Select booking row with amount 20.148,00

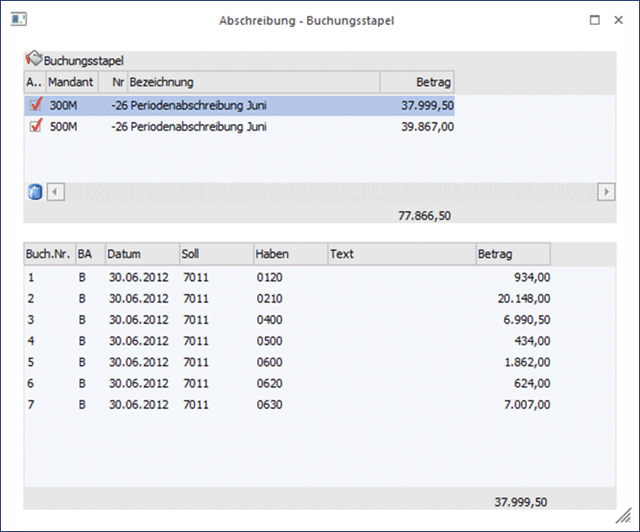point(288,298)
